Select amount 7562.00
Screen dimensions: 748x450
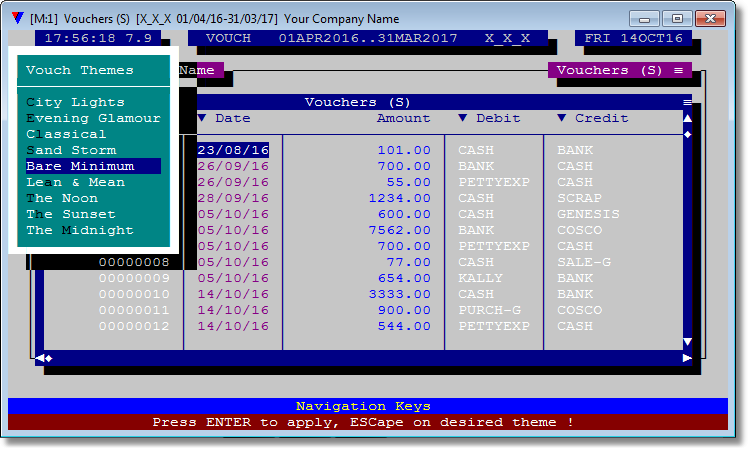[400, 230]
